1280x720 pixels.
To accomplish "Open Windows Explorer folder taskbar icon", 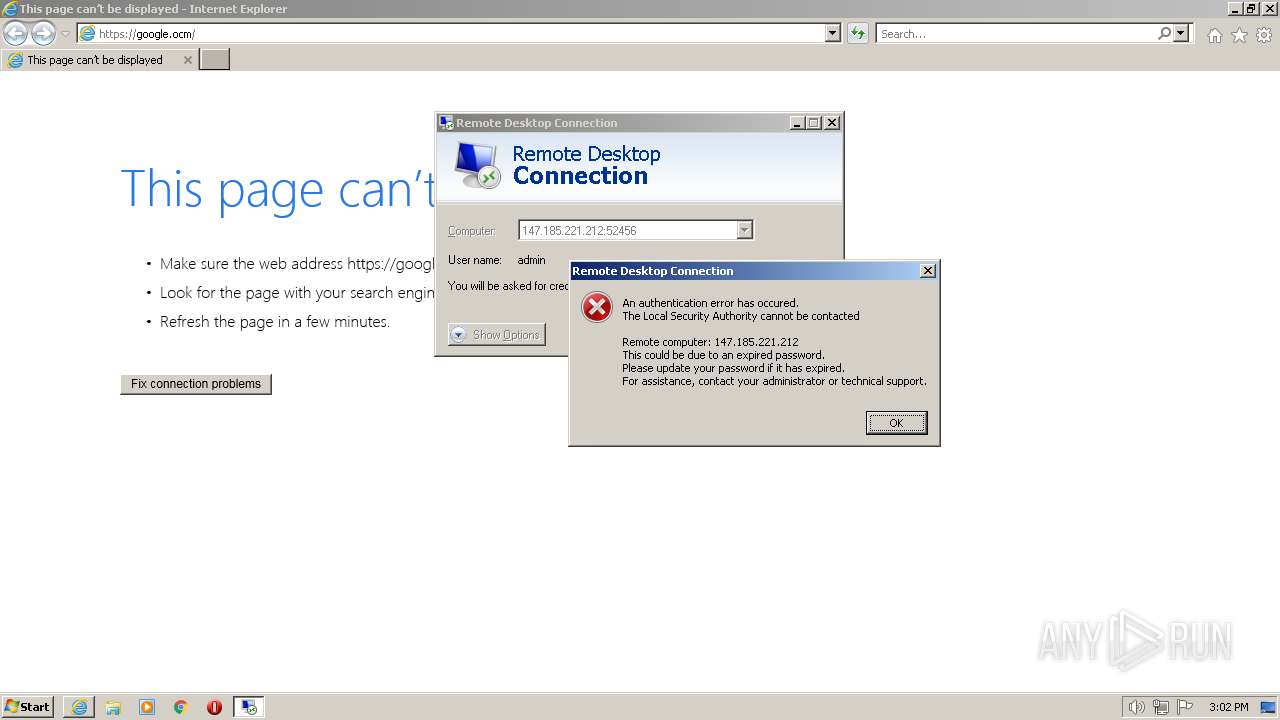I will tap(113, 707).
